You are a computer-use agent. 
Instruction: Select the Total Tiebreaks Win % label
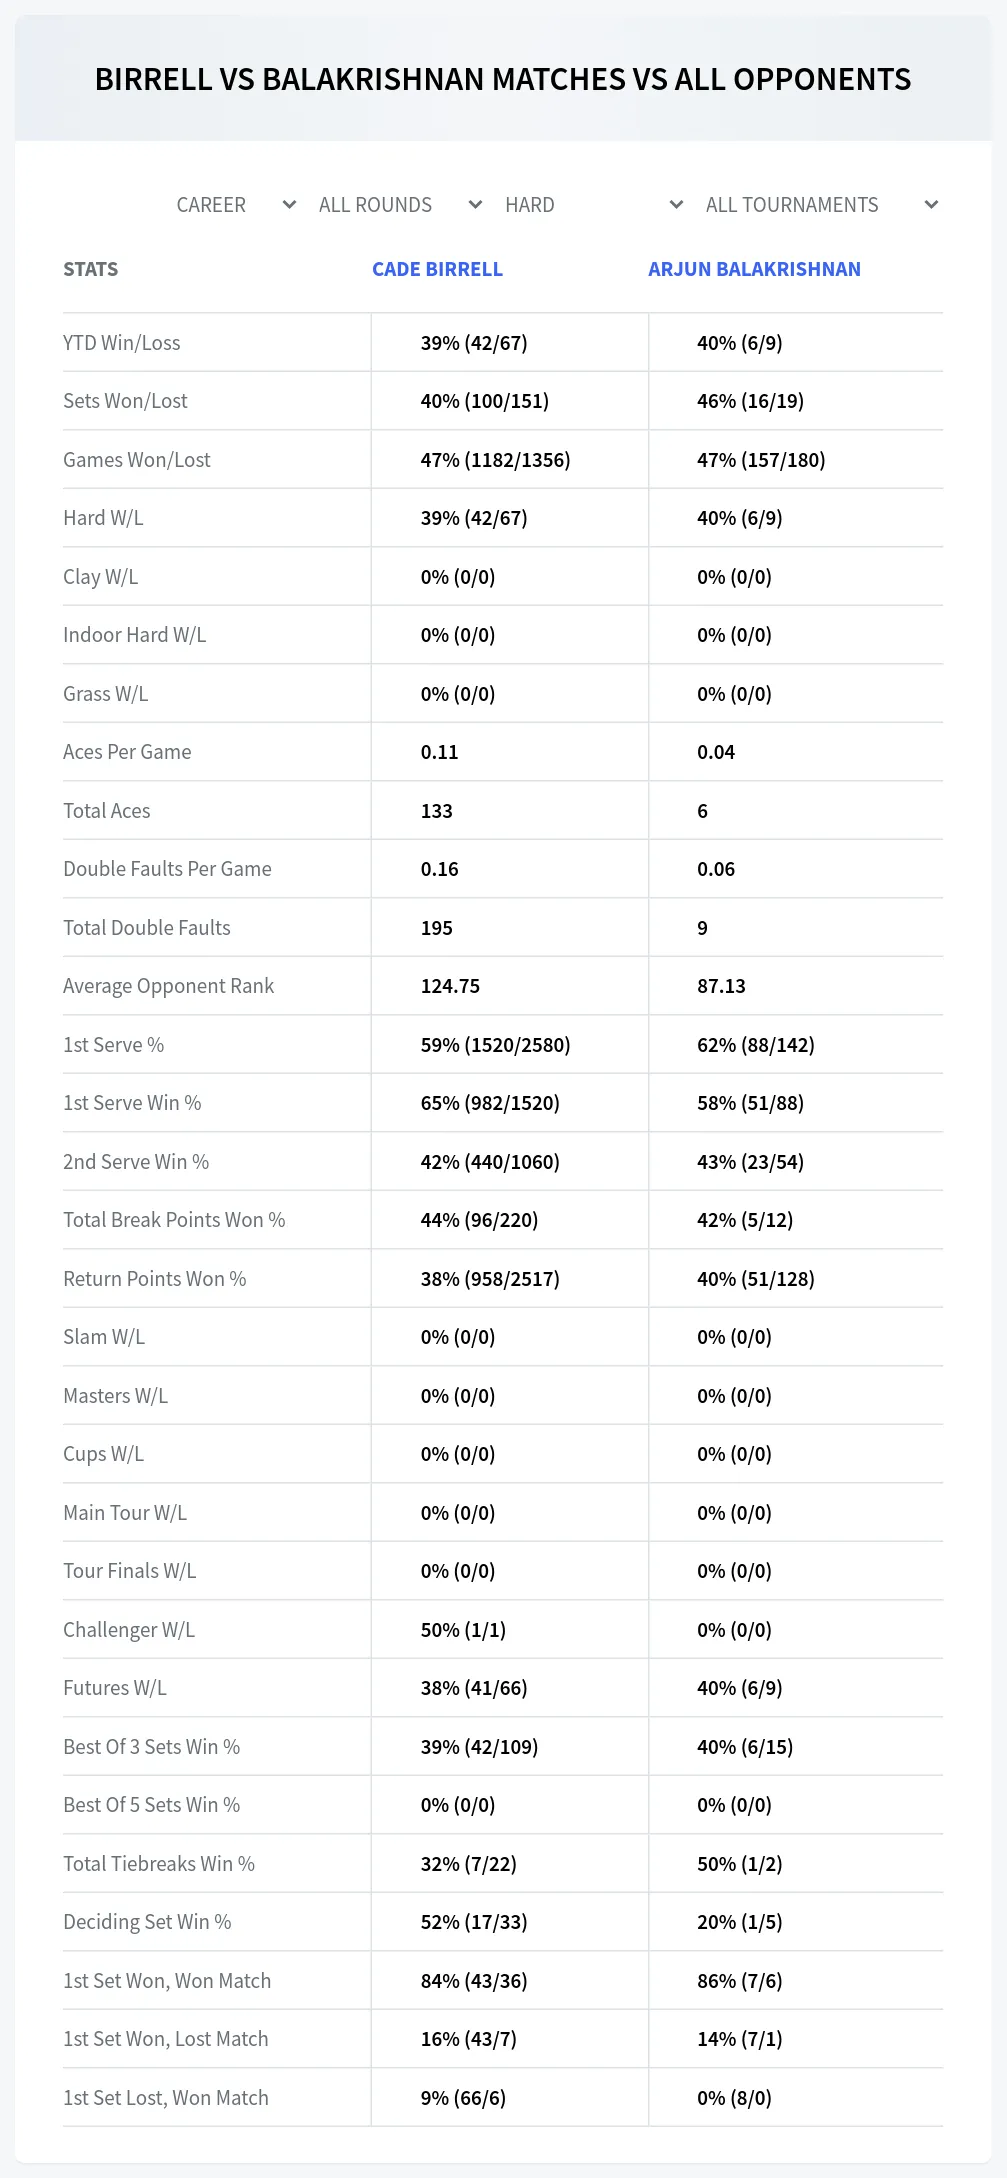[x=159, y=1864]
